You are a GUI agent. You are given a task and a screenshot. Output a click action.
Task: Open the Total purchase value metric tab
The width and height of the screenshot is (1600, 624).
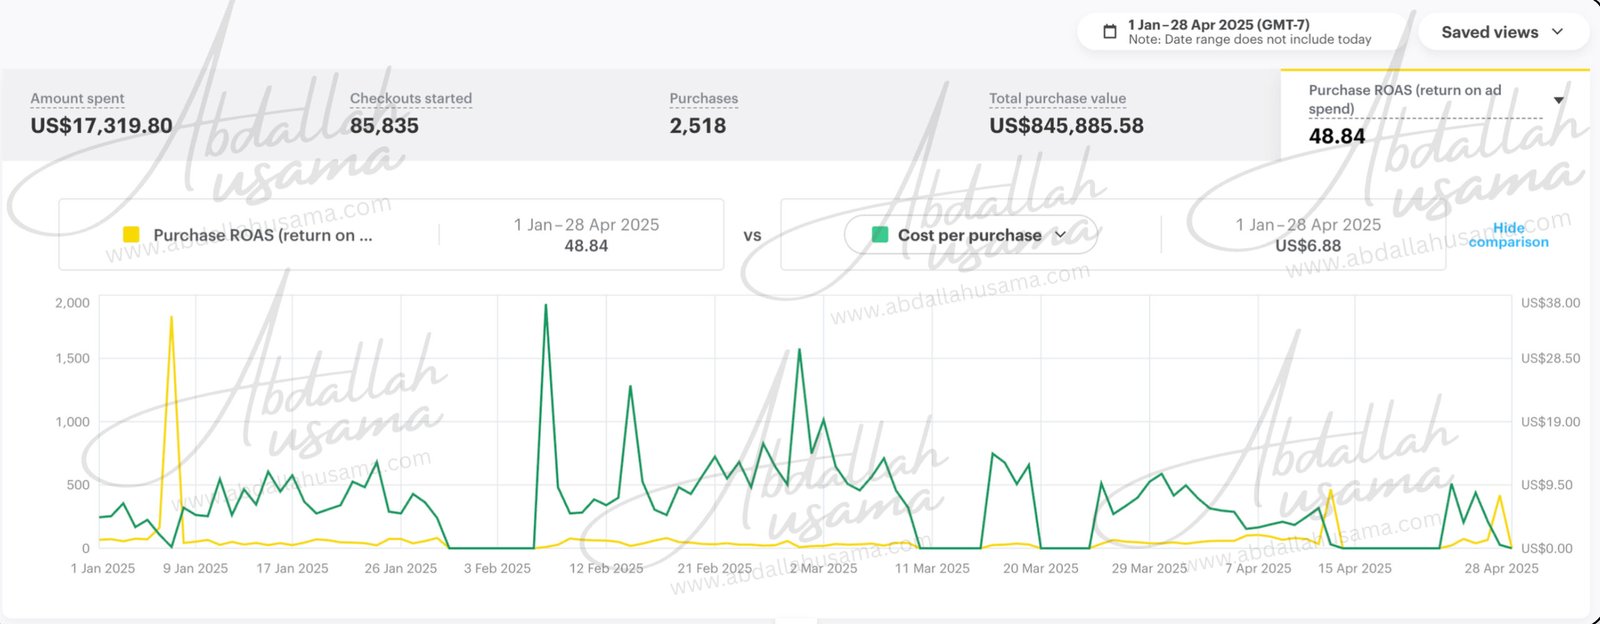click(1066, 114)
